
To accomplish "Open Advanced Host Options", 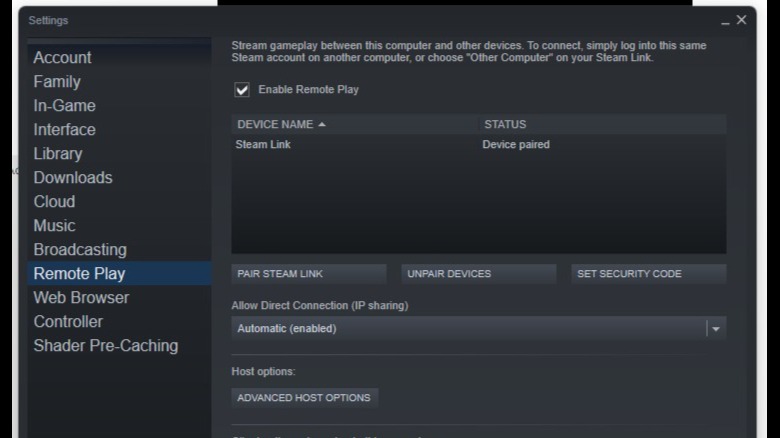I will click(304, 398).
